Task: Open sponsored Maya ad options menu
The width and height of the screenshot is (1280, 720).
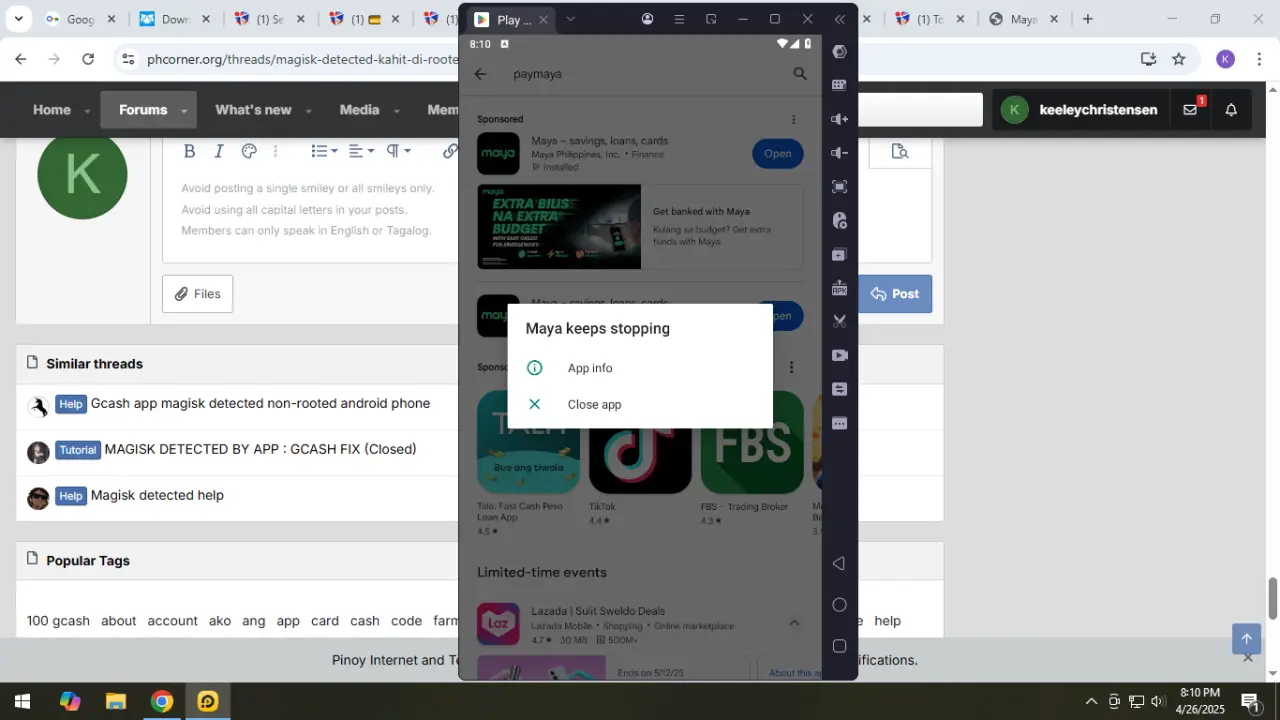Action: click(x=794, y=119)
